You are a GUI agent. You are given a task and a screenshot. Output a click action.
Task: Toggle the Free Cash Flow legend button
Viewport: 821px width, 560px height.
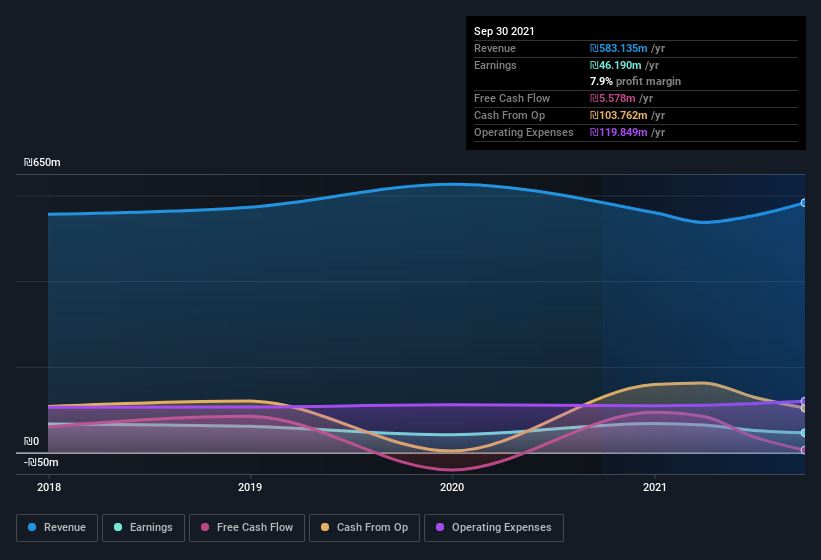tap(247, 528)
